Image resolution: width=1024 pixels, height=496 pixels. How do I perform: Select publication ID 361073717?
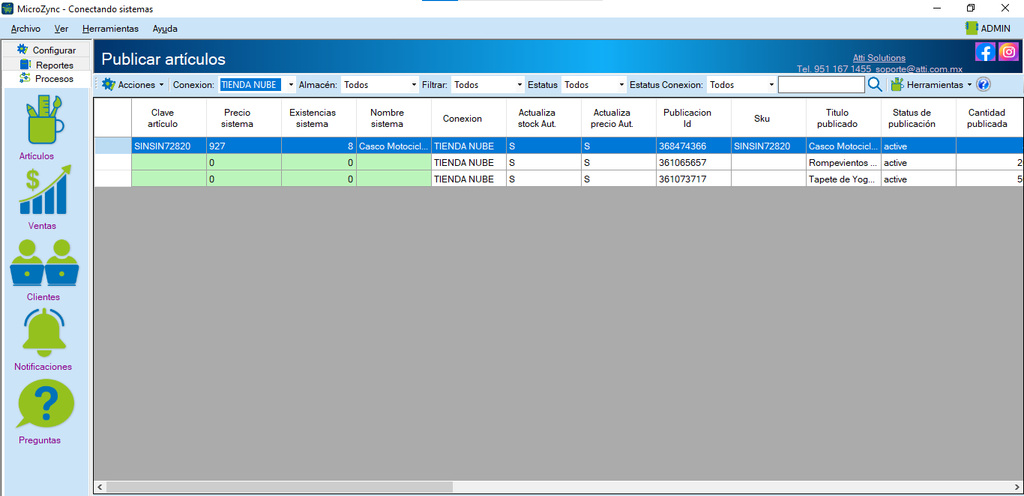point(694,179)
